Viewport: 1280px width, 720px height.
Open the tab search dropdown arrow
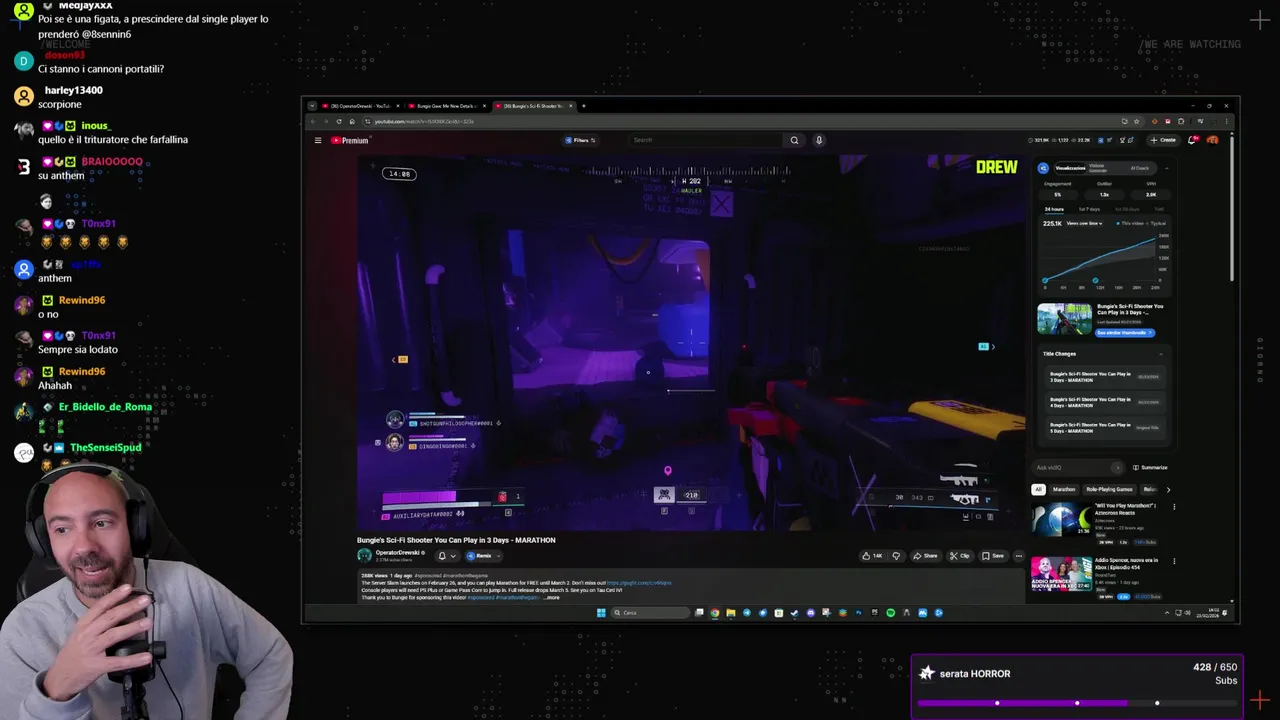click(312, 106)
